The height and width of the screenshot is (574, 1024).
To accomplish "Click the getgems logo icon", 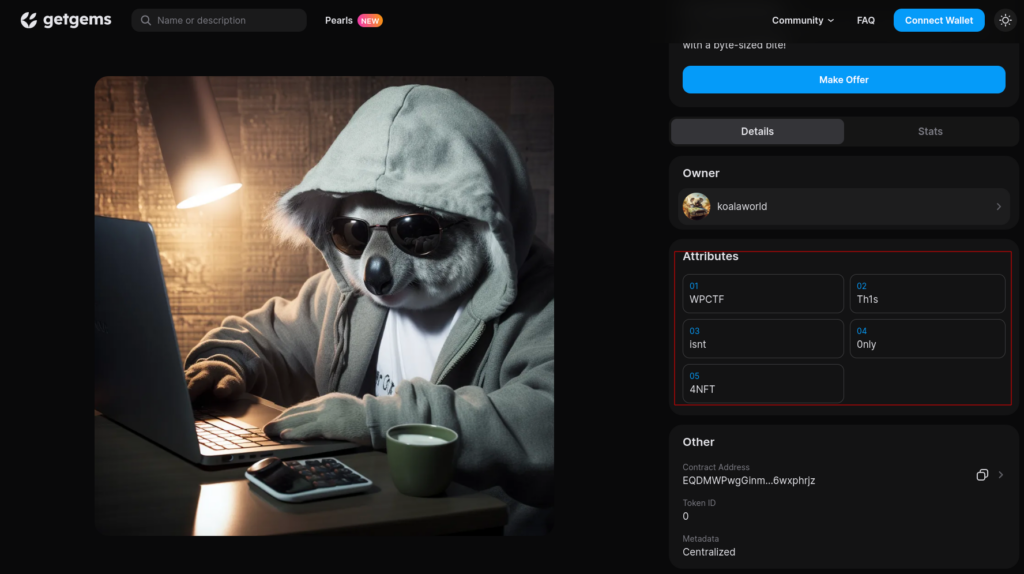I will [29, 20].
